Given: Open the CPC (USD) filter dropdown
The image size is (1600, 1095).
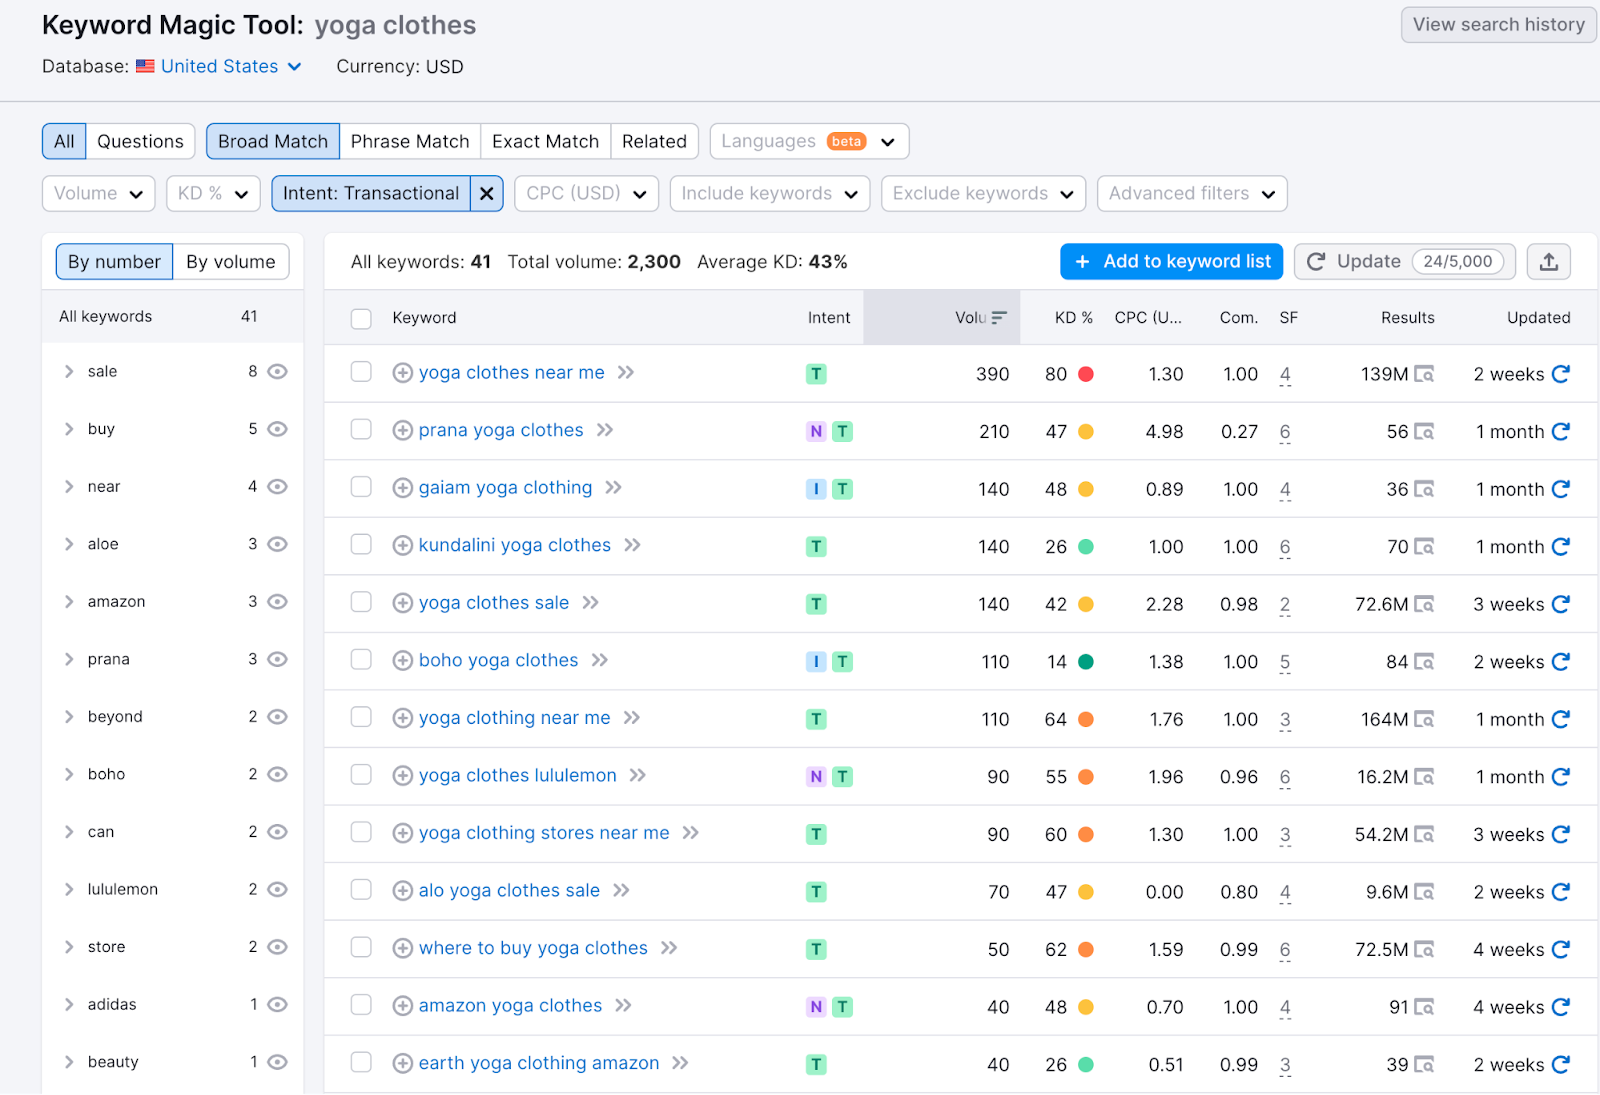Looking at the screenshot, I should (x=586, y=194).
